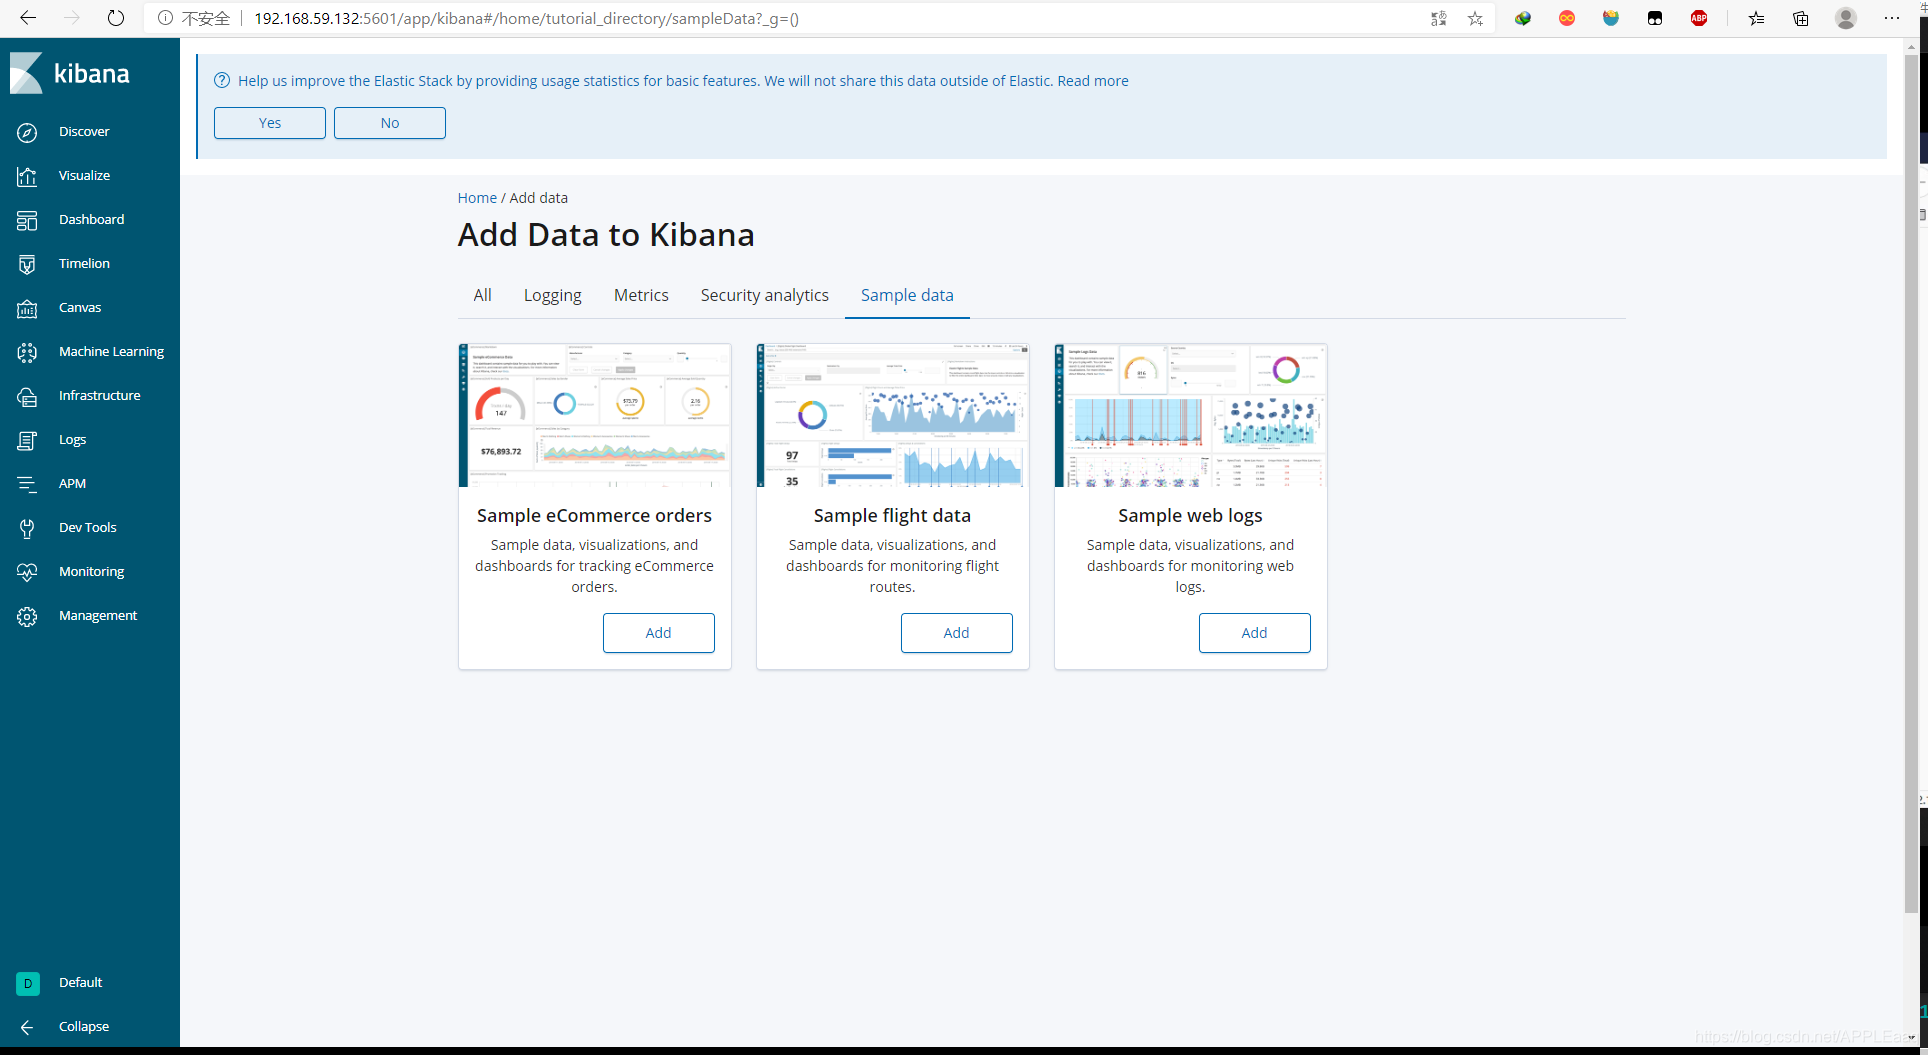1928x1055 pixels.
Task: Click the Sample web logs title
Action: point(1190,516)
